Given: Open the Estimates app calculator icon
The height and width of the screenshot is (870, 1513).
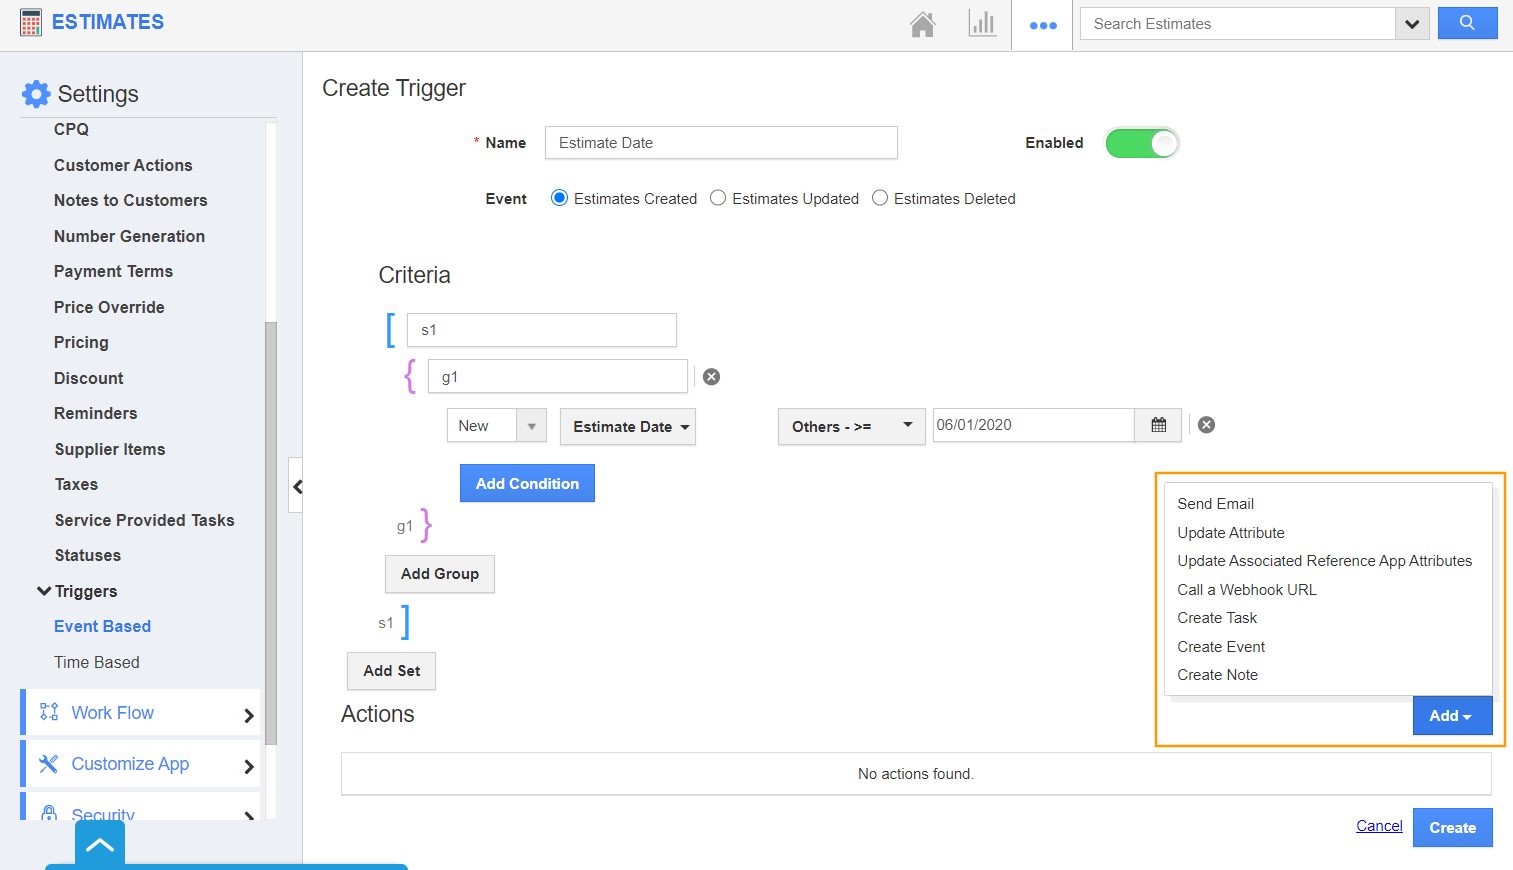Looking at the screenshot, I should 31,23.
